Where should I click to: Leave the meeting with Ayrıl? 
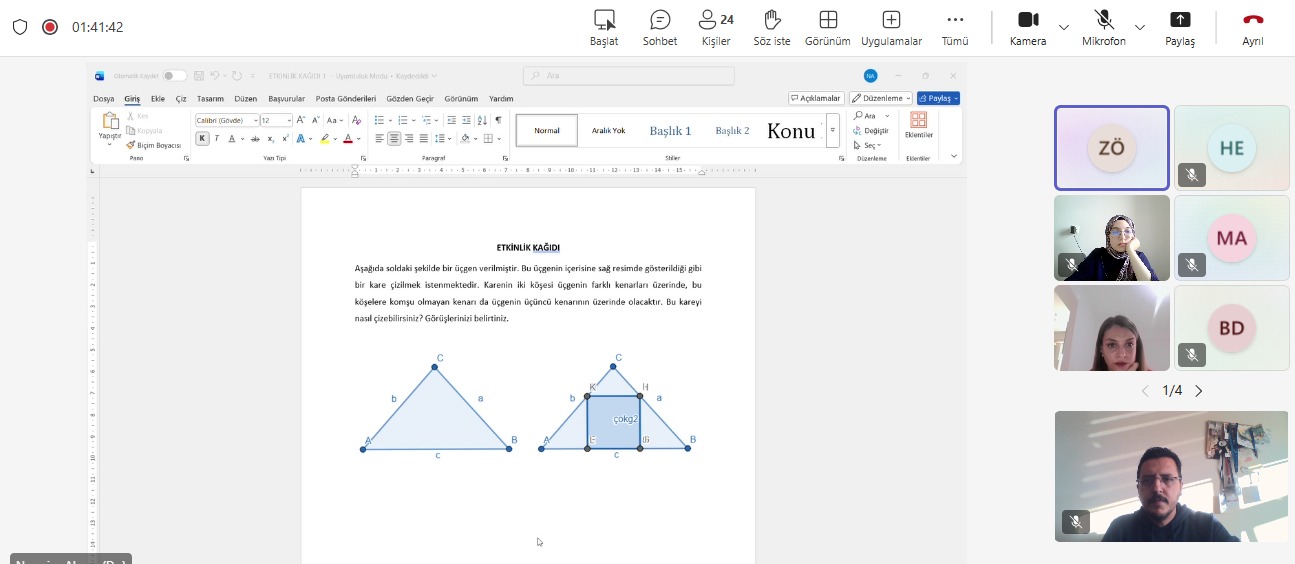[x=1253, y=28]
